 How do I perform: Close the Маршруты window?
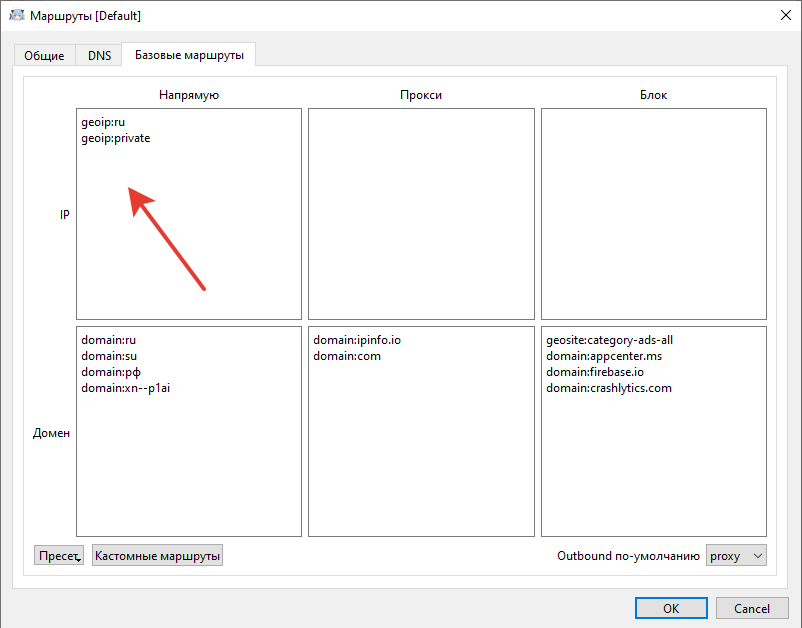pyautogui.click(x=786, y=15)
